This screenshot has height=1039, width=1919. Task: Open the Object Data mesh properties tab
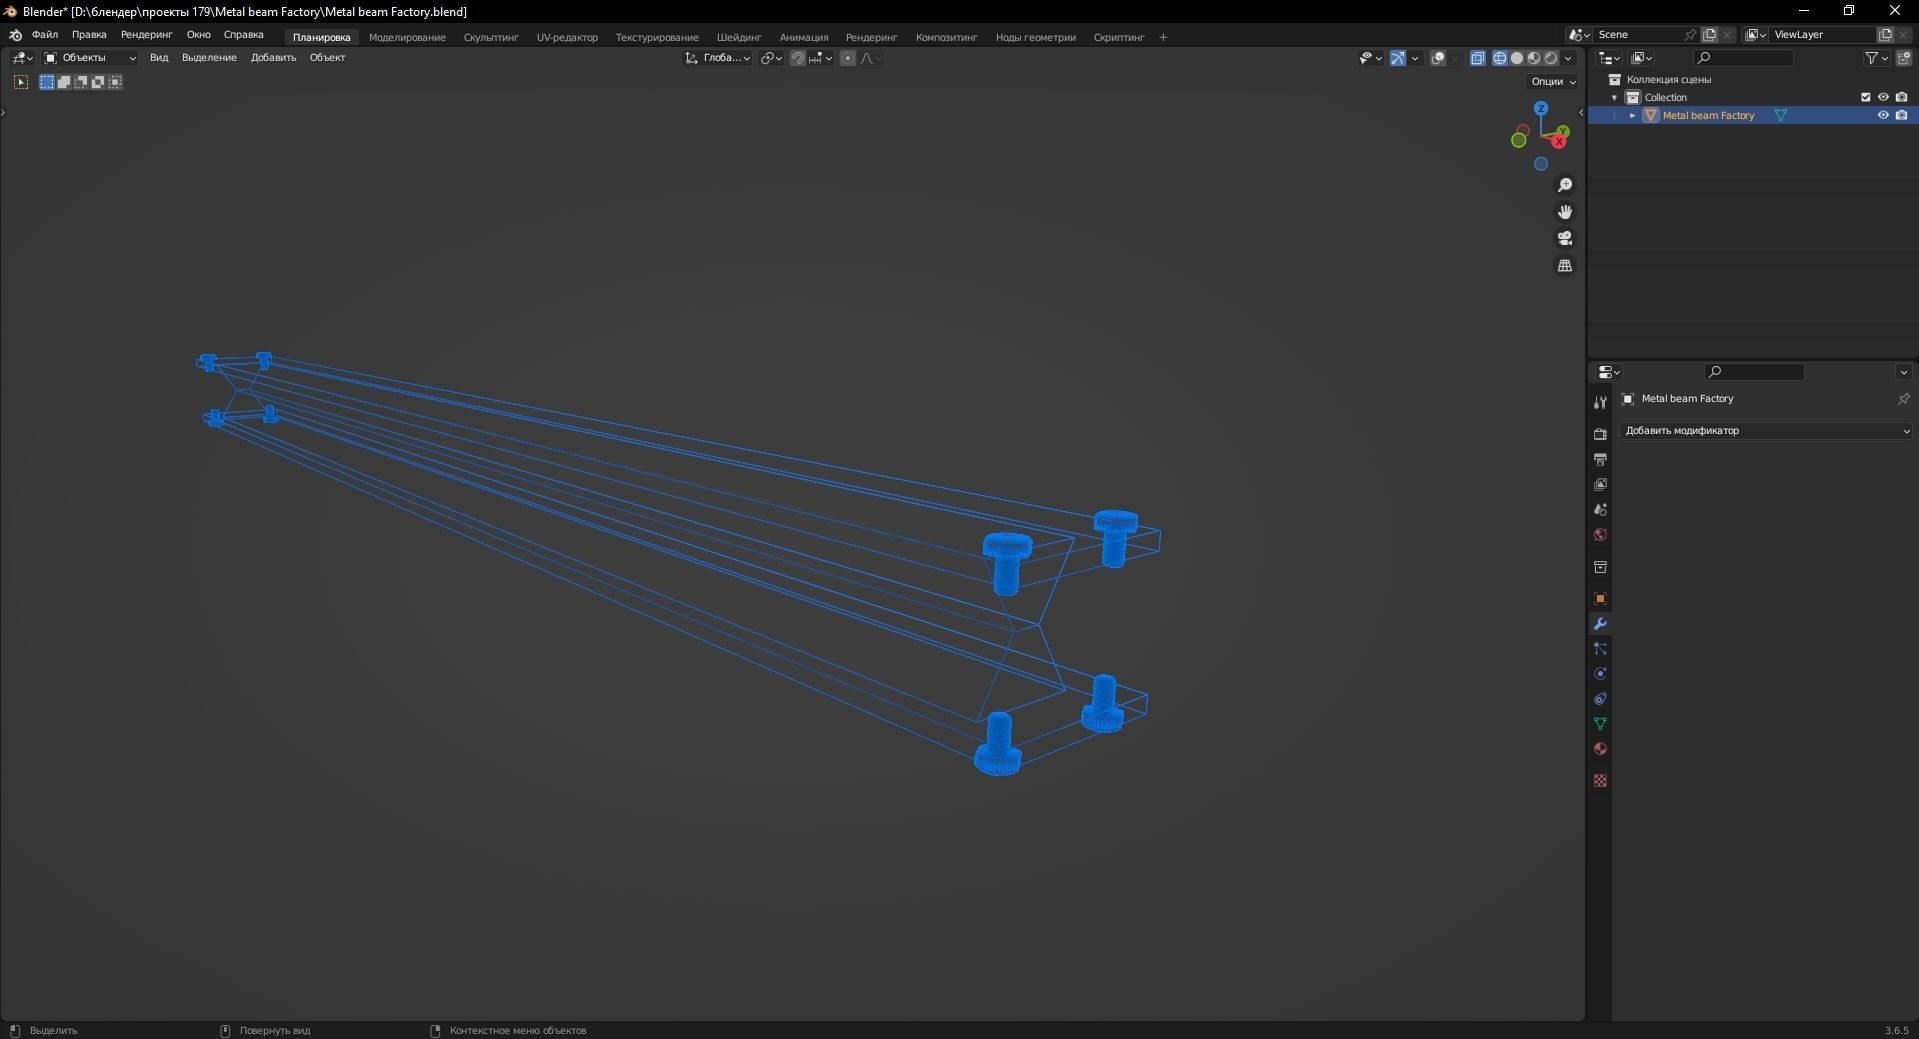(1600, 724)
